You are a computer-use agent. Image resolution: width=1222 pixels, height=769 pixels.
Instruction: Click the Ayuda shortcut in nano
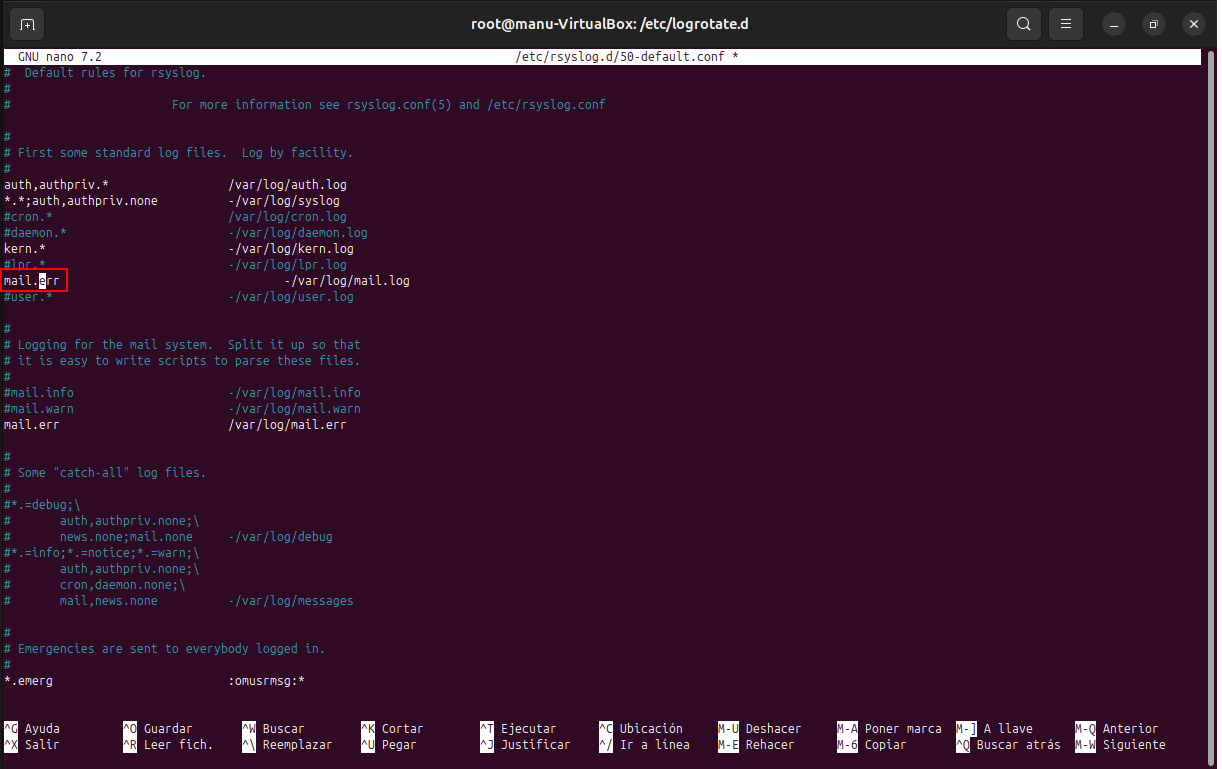click(42, 729)
